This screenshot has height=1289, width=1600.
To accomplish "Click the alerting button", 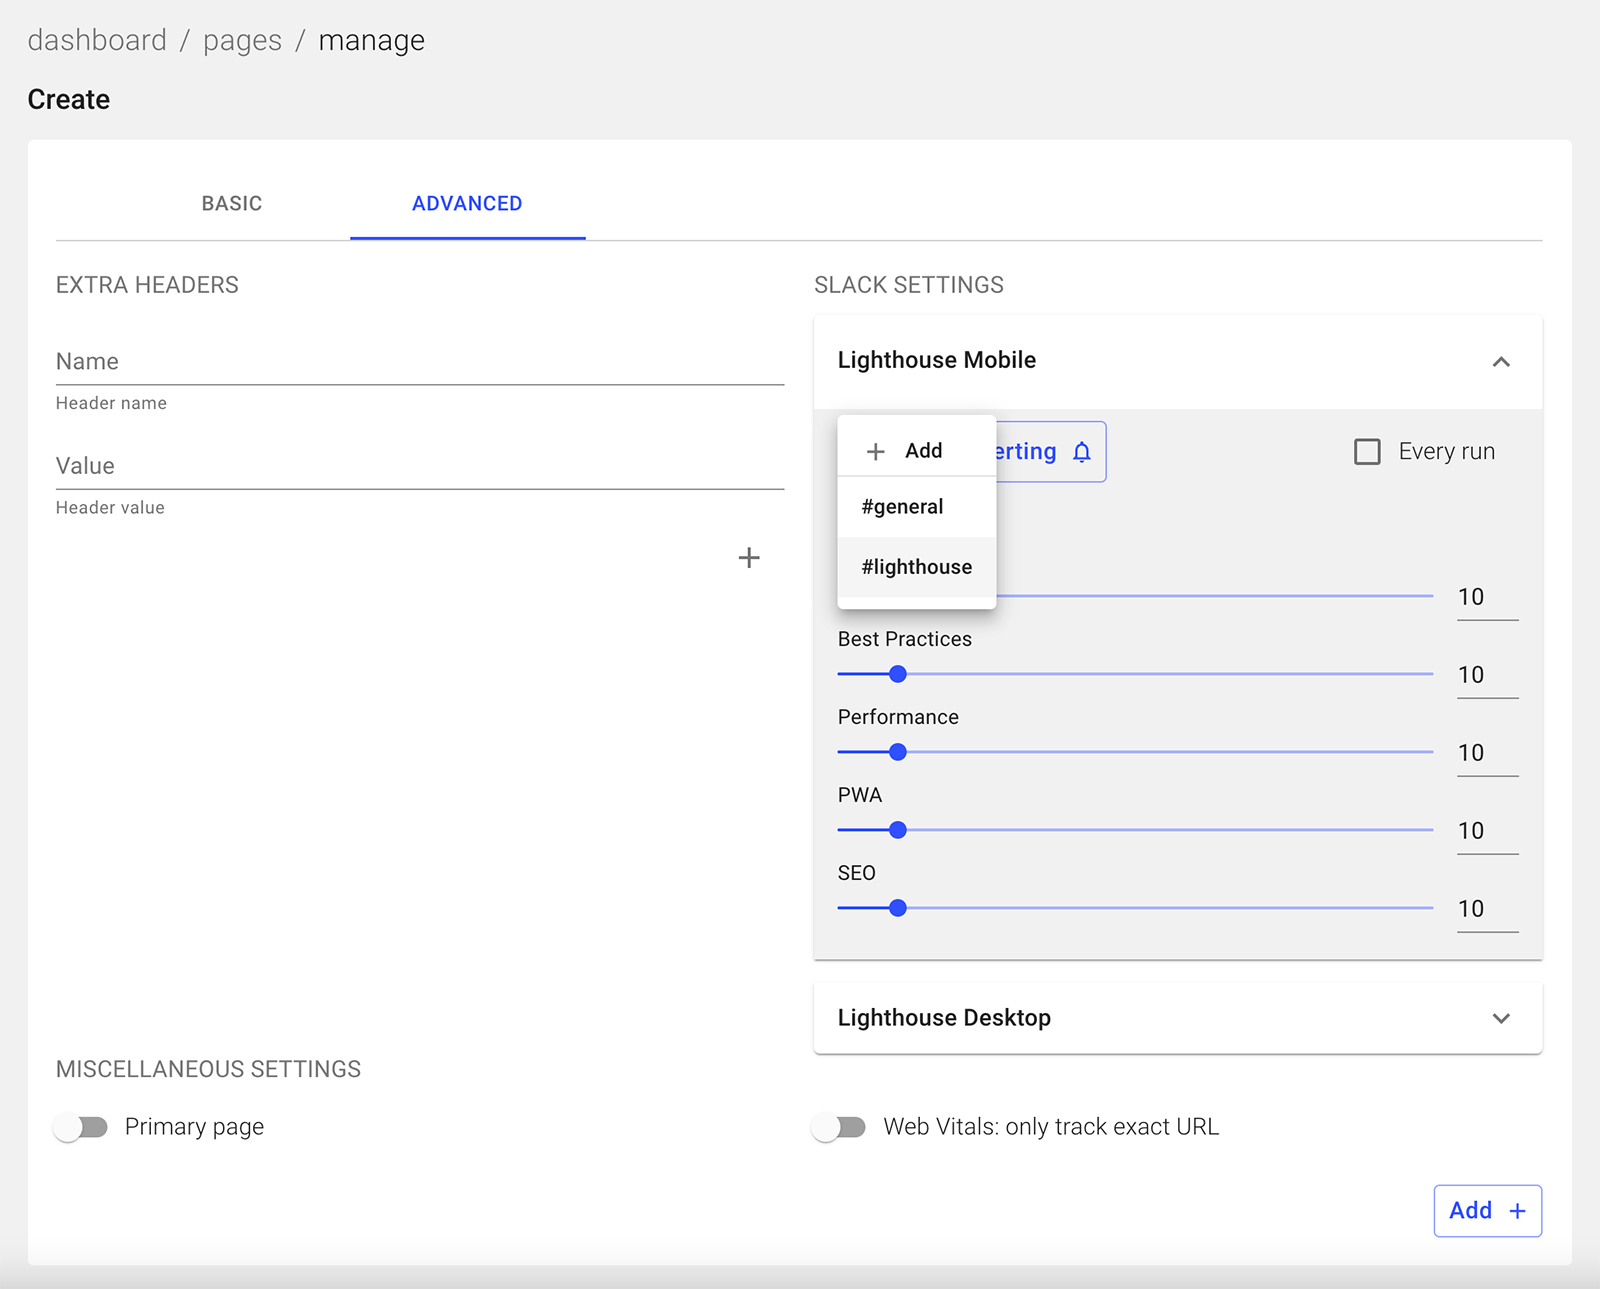I will (1050, 452).
